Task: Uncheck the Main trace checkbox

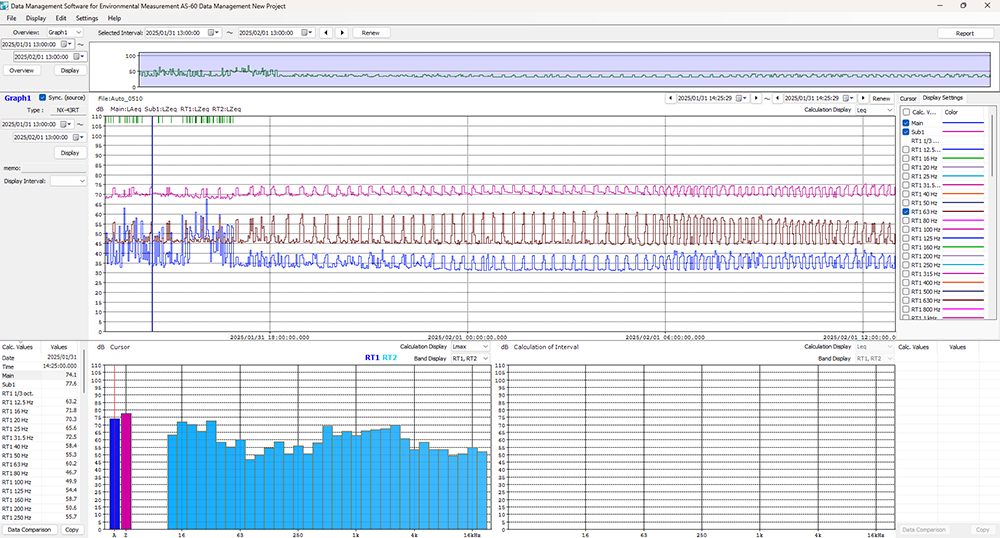Action: coord(906,123)
